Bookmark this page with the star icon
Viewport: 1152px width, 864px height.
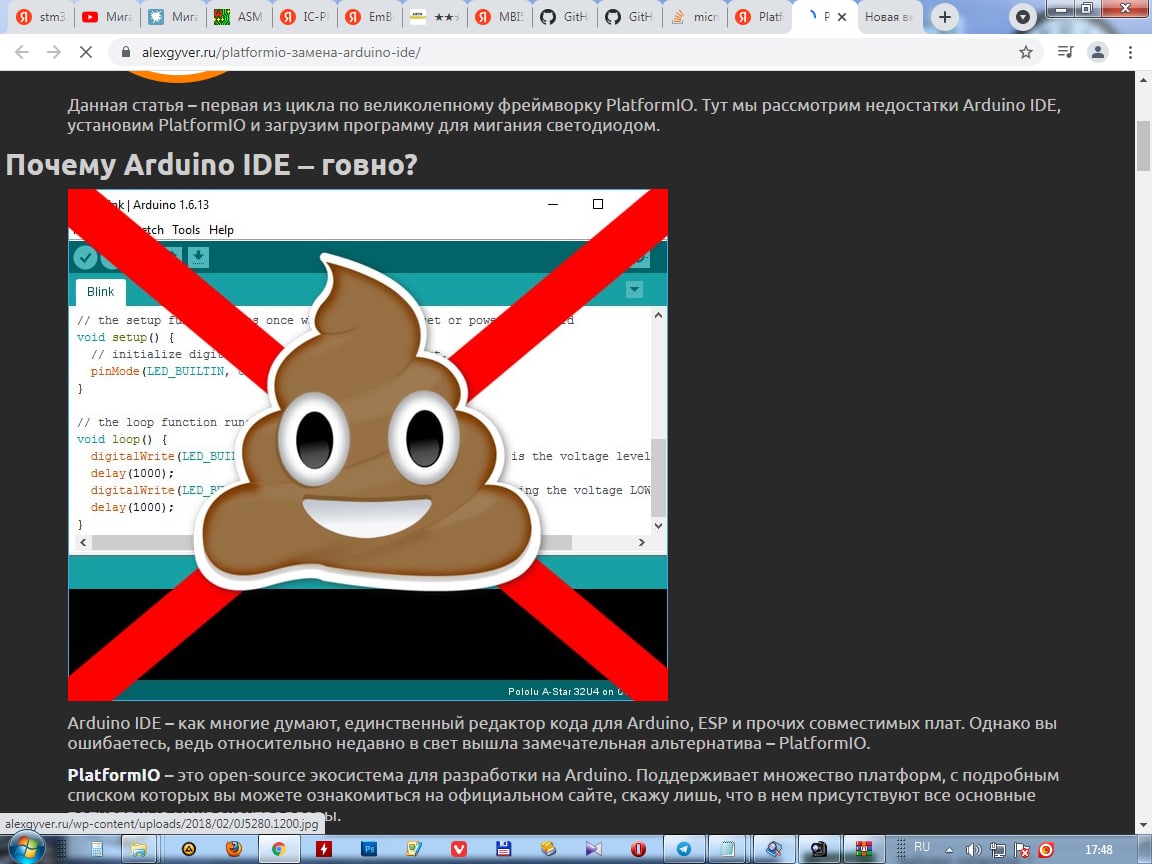point(1026,52)
